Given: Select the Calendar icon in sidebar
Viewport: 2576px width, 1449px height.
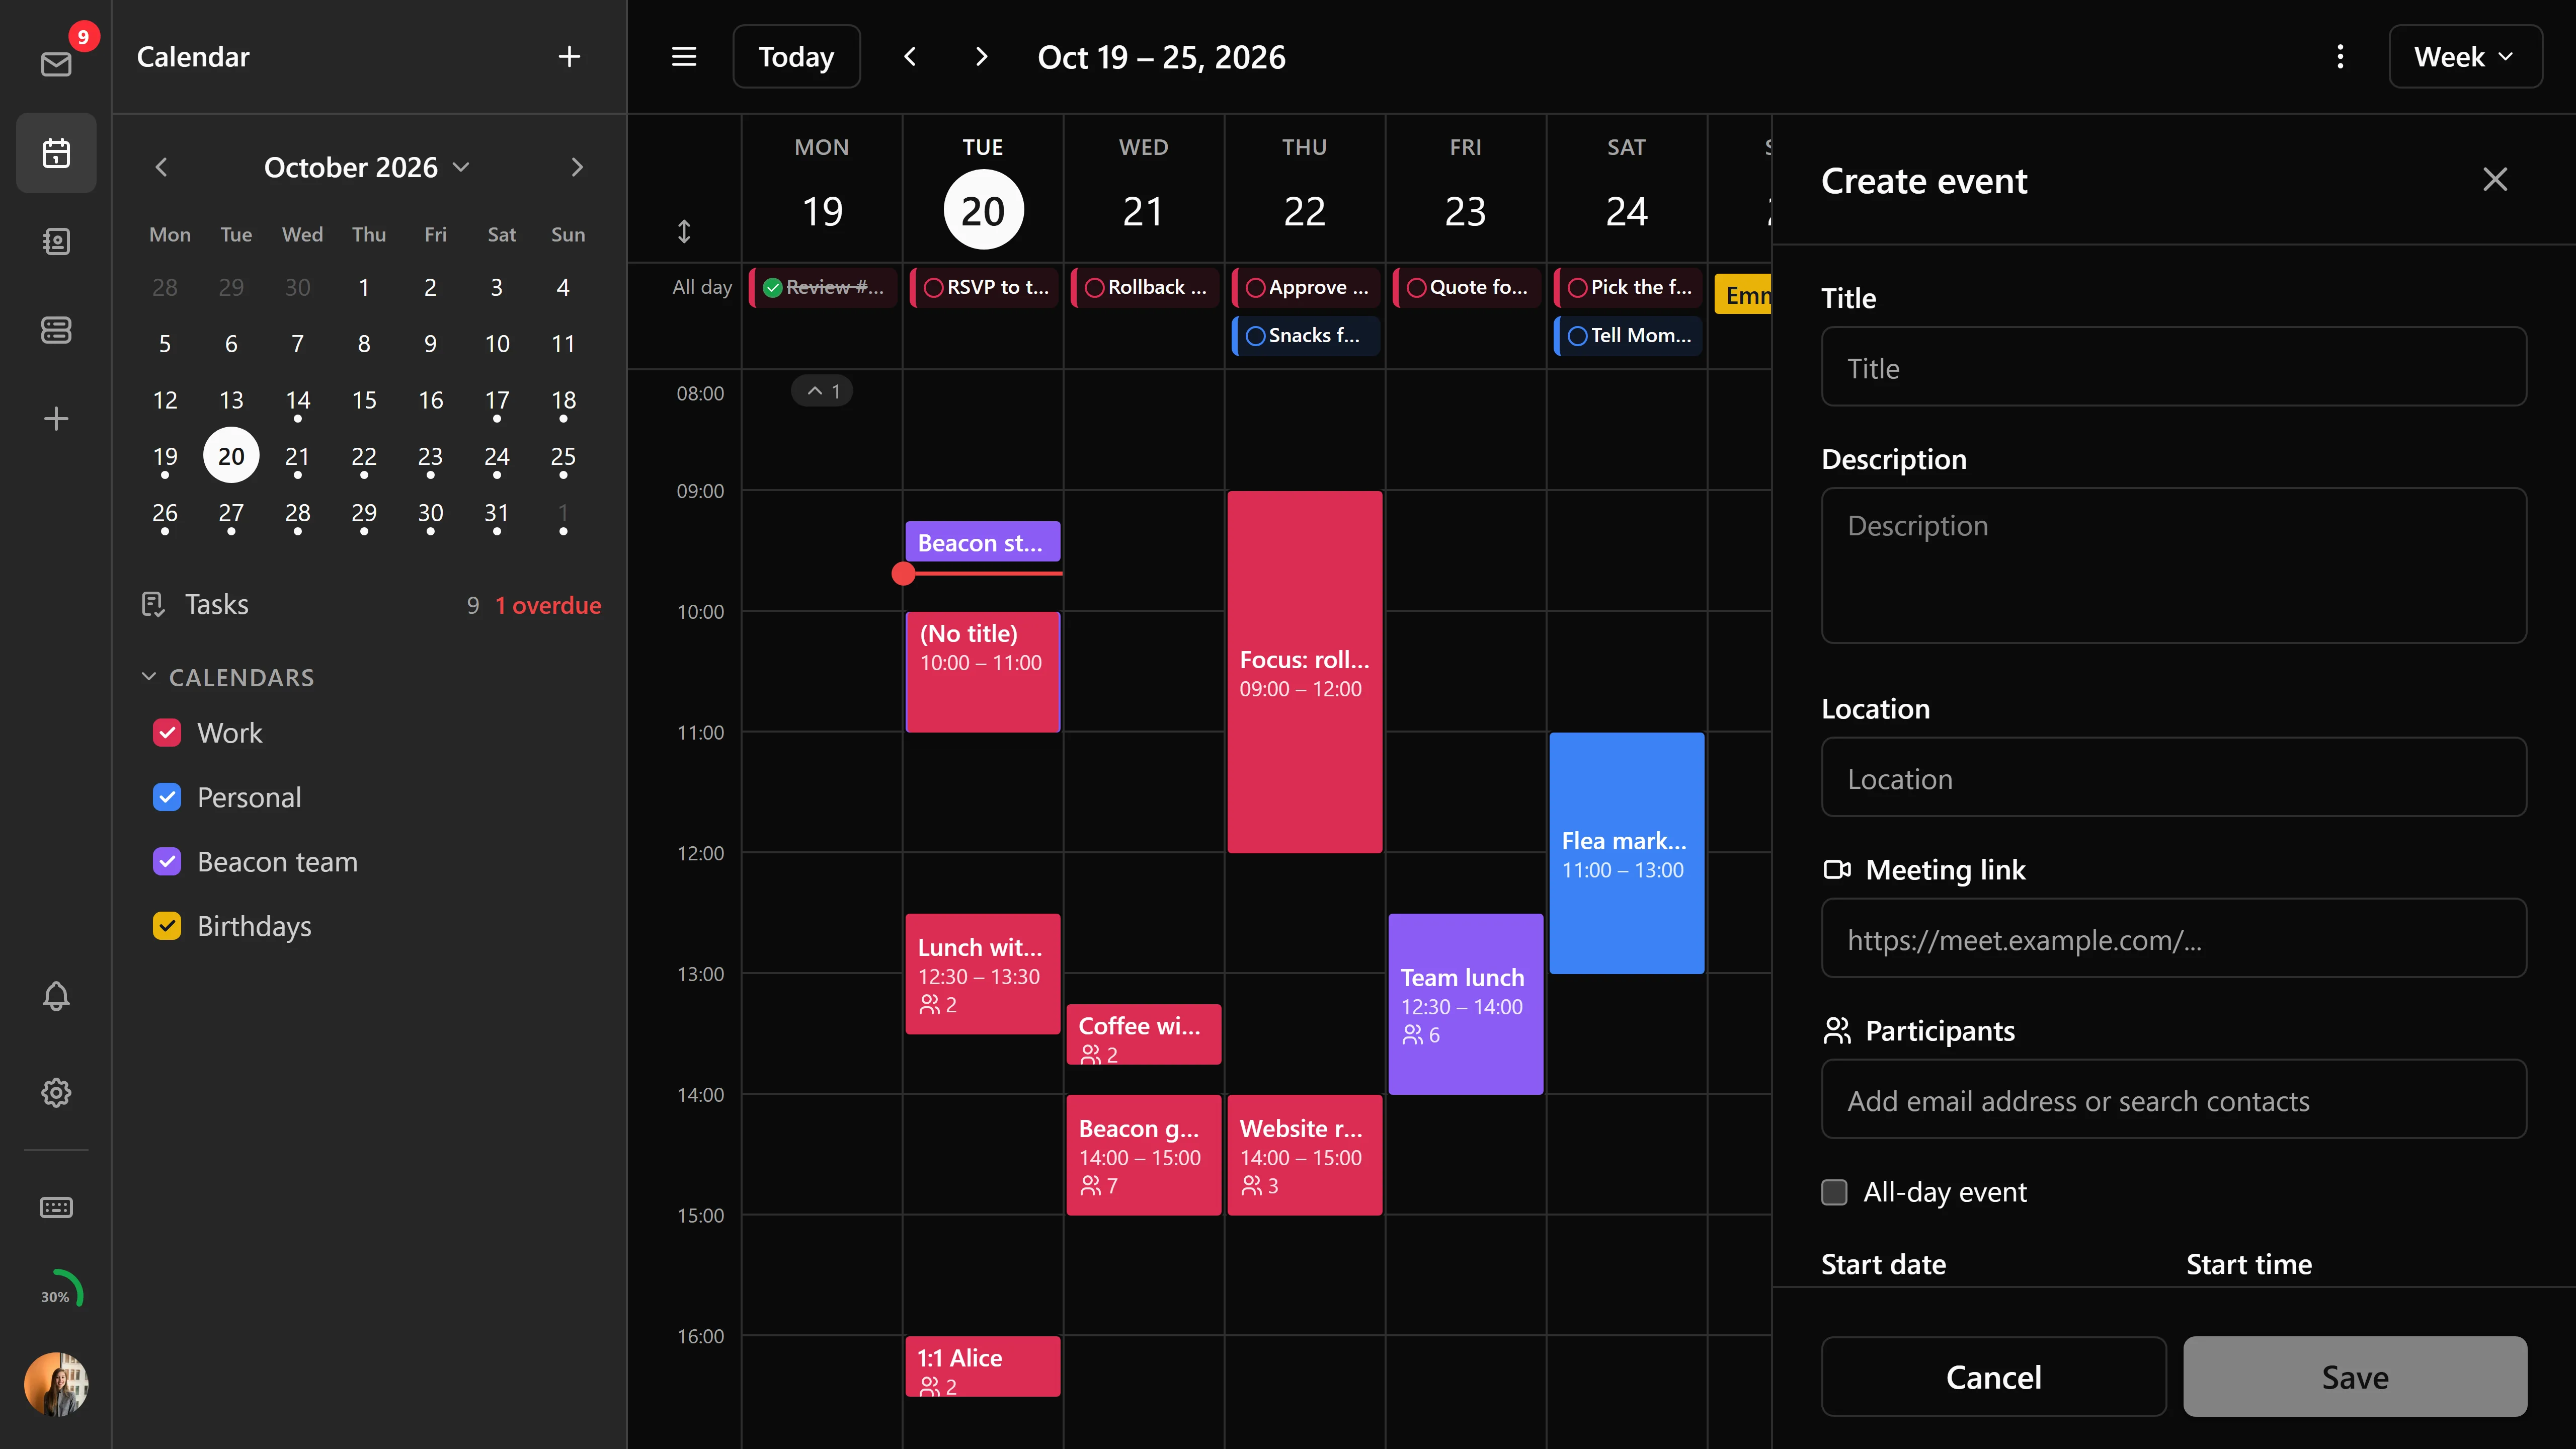Looking at the screenshot, I should (x=56, y=153).
